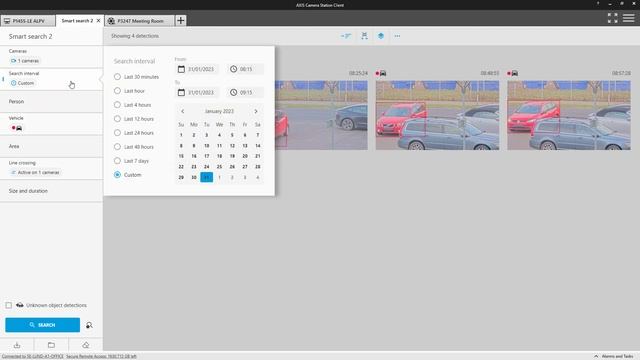Open the Cameras filter section
The image size is (640, 360).
click(x=51, y=56)
